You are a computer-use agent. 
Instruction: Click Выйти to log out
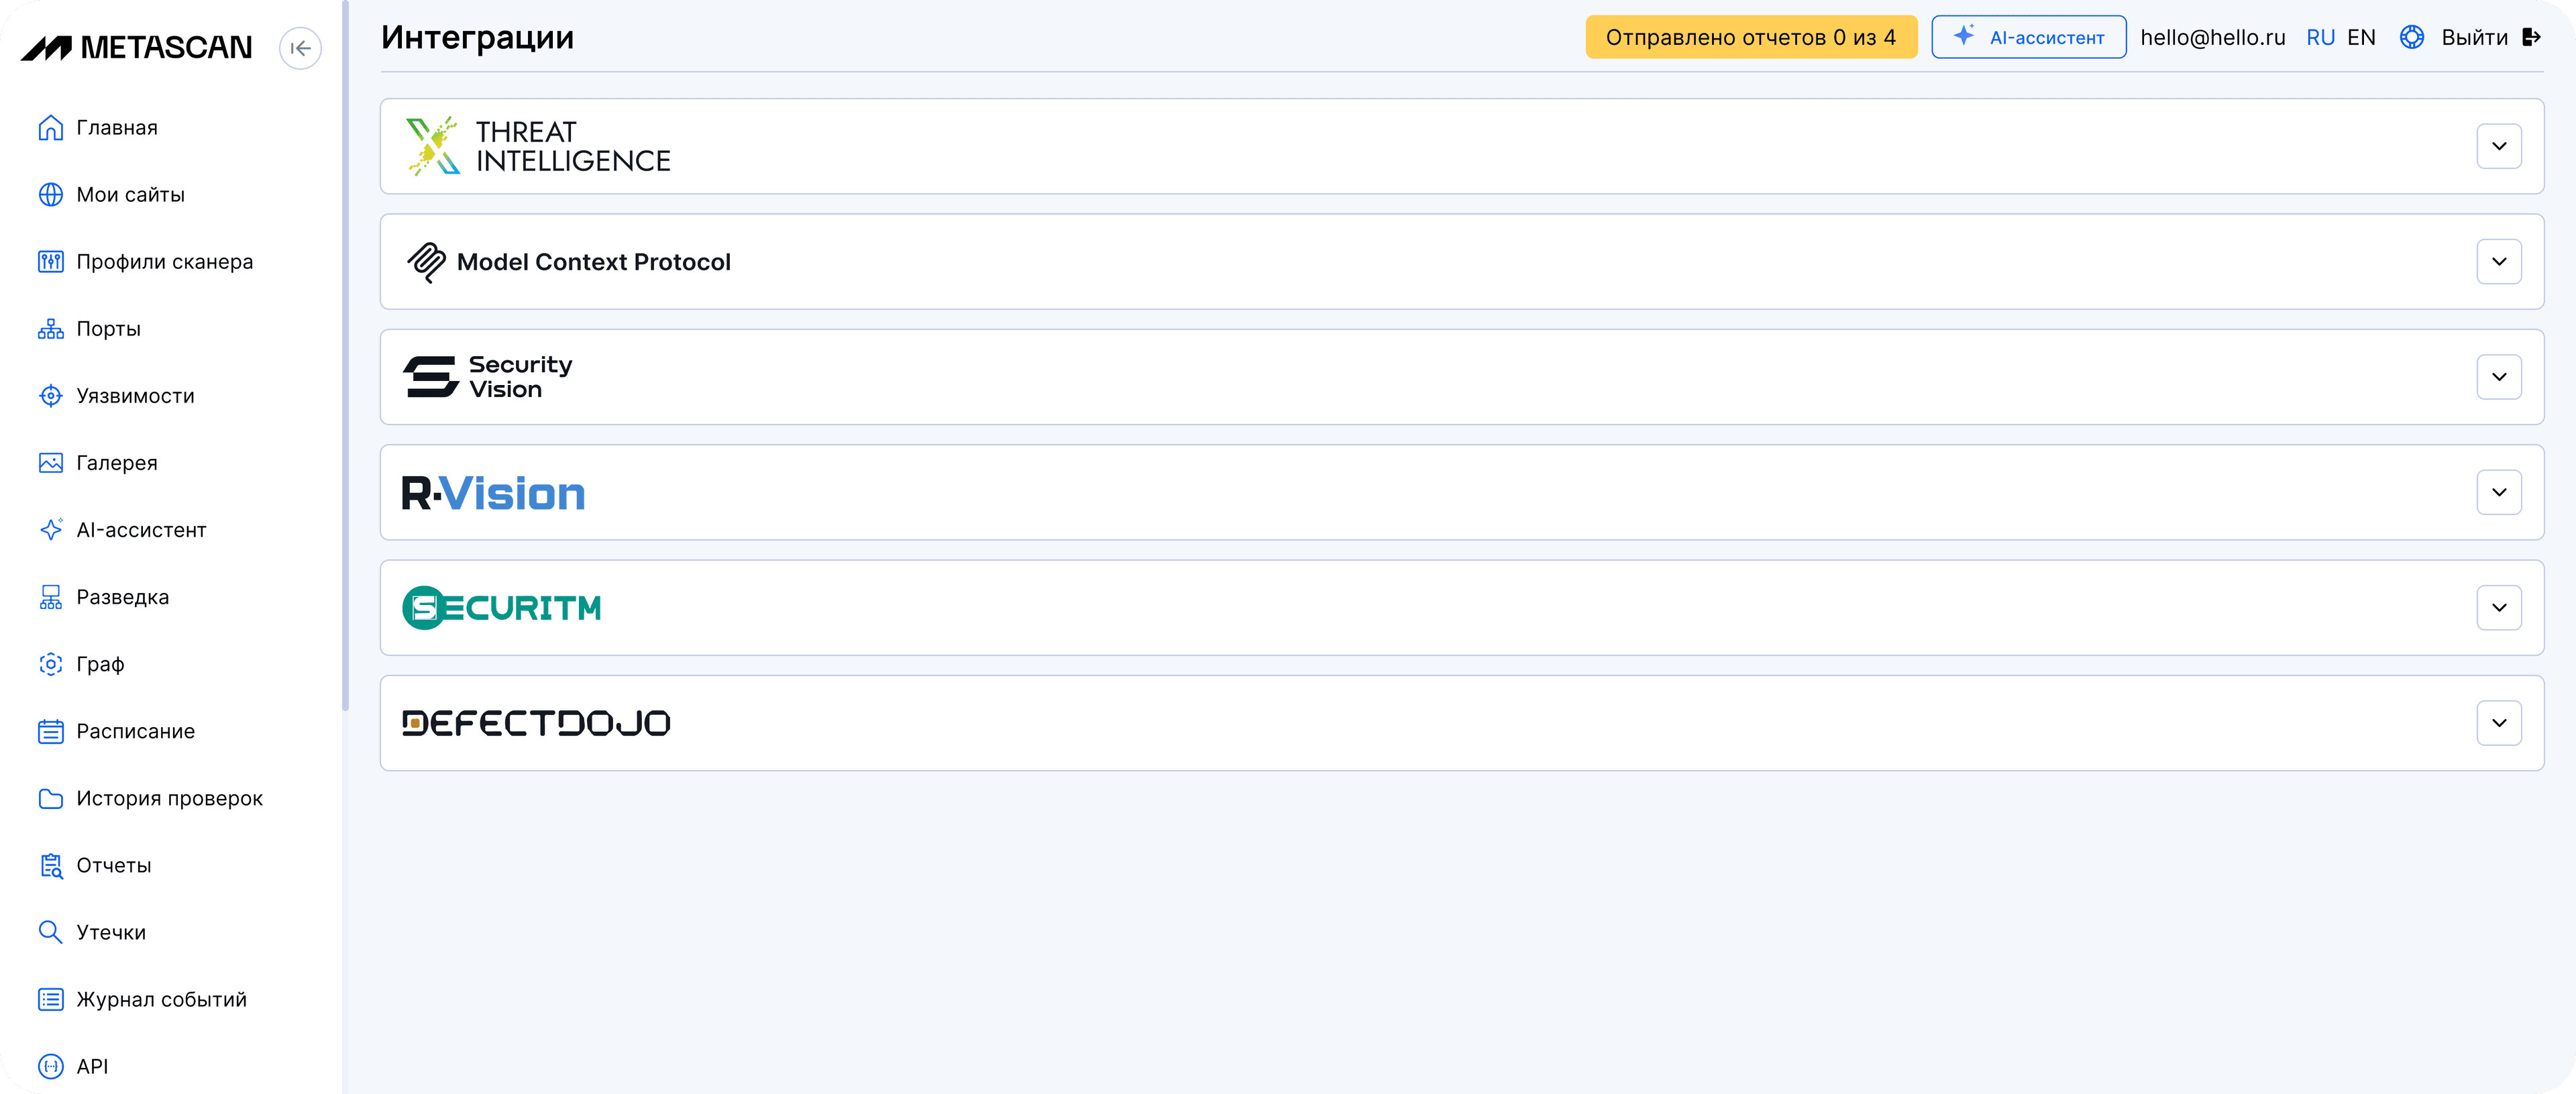click(x=2474, y=37)
